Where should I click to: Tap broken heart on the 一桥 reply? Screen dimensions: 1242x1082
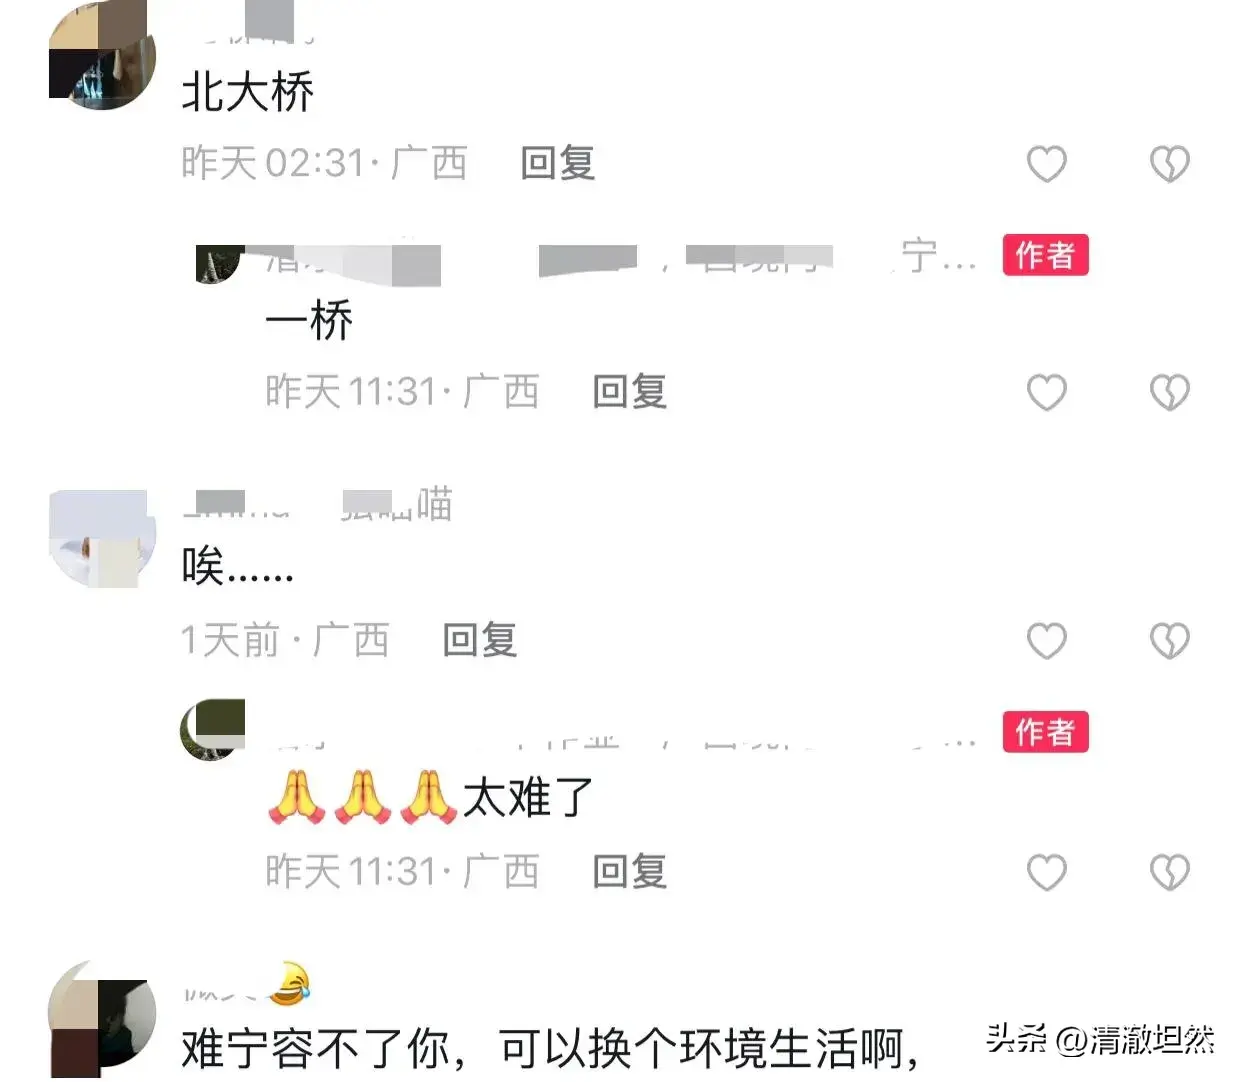(1169, 392)
